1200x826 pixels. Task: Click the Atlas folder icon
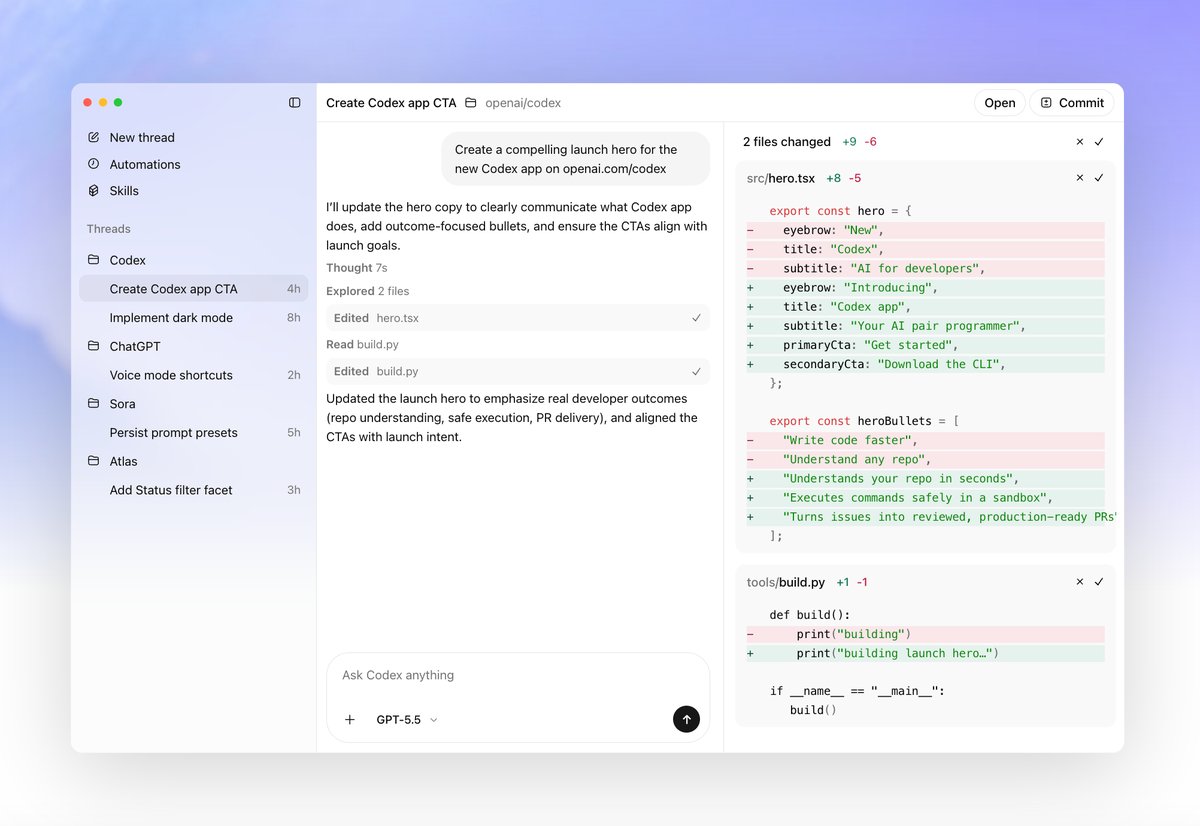tap(94, 461)
